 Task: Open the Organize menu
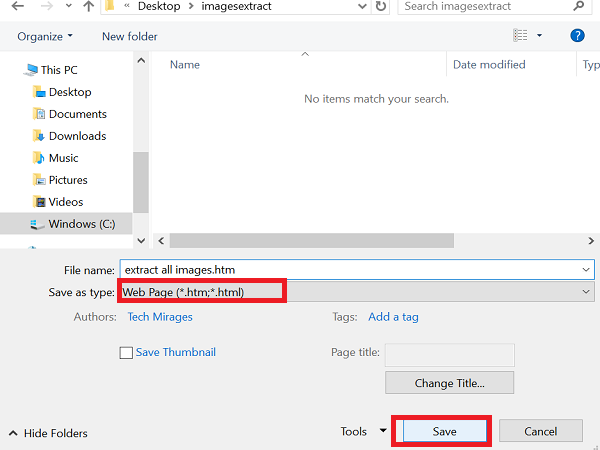pos(45,37)
